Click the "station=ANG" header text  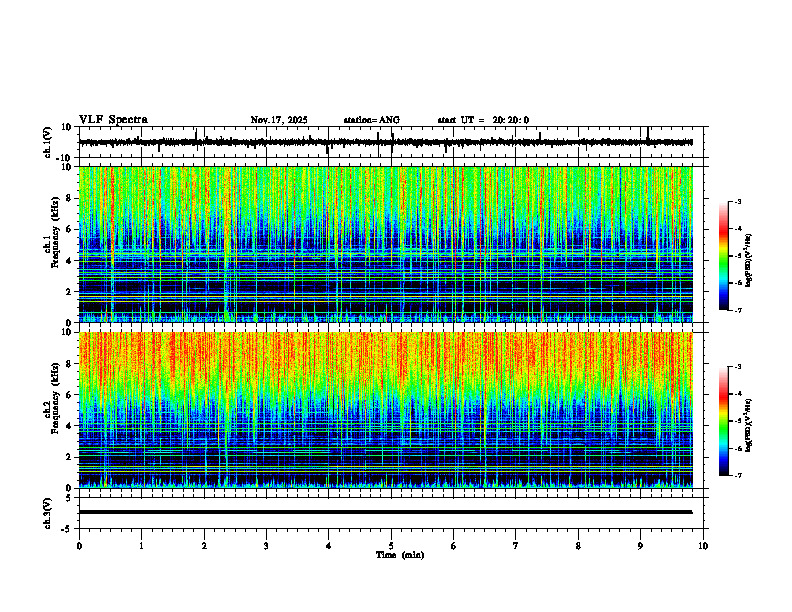click(x=372, y=120)
